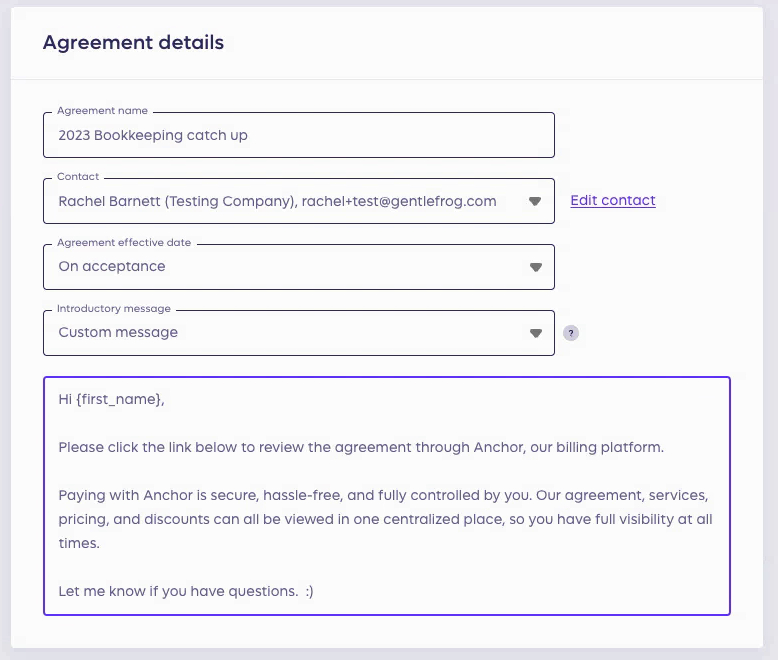
Task: Open the Agreement effective date dropdown arrow
Action: pos(535,267)
